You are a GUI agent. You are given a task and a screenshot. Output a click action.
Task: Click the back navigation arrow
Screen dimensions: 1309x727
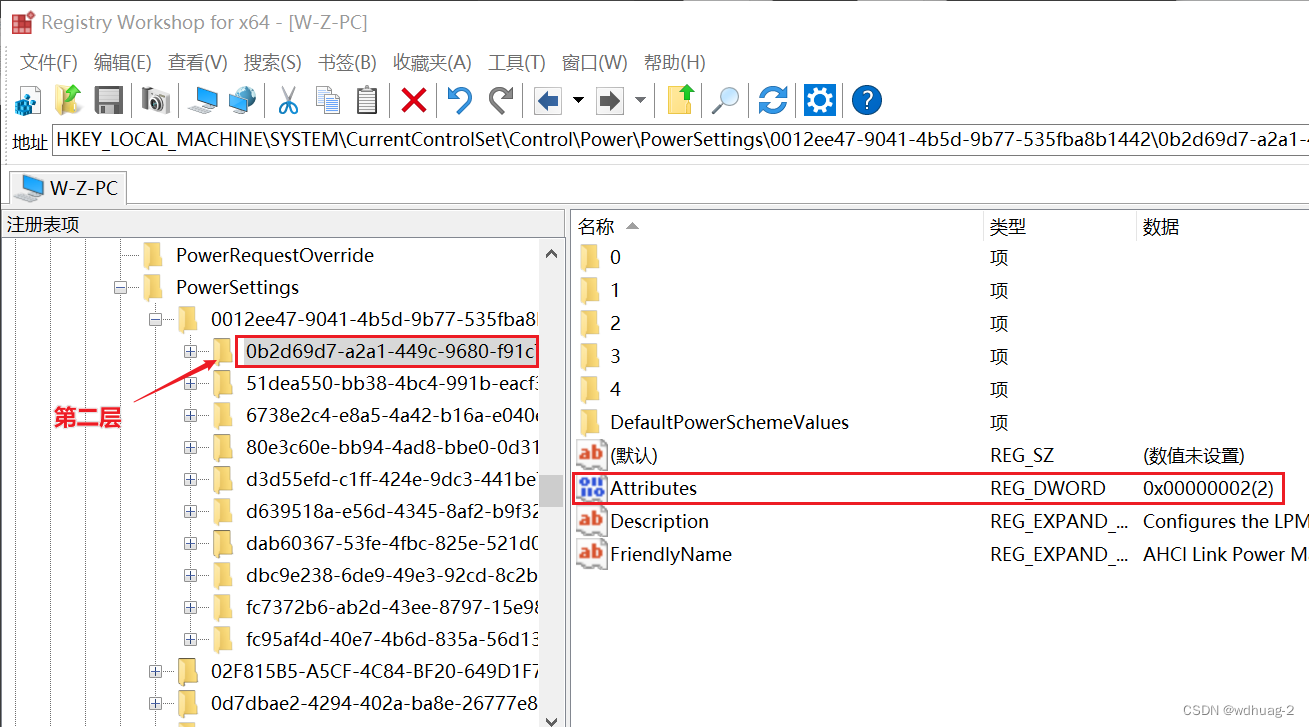coord(548,100)
